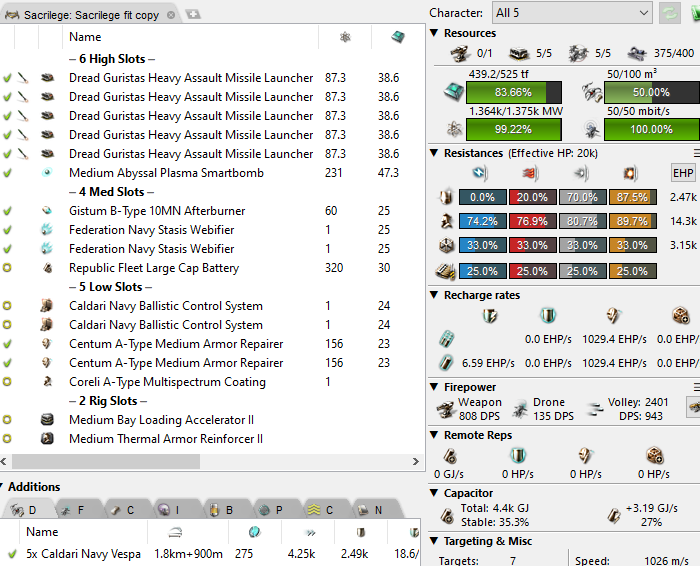Click the CPU usage bar showing 83.66%

pyautogui.click(x=514, y=92)
